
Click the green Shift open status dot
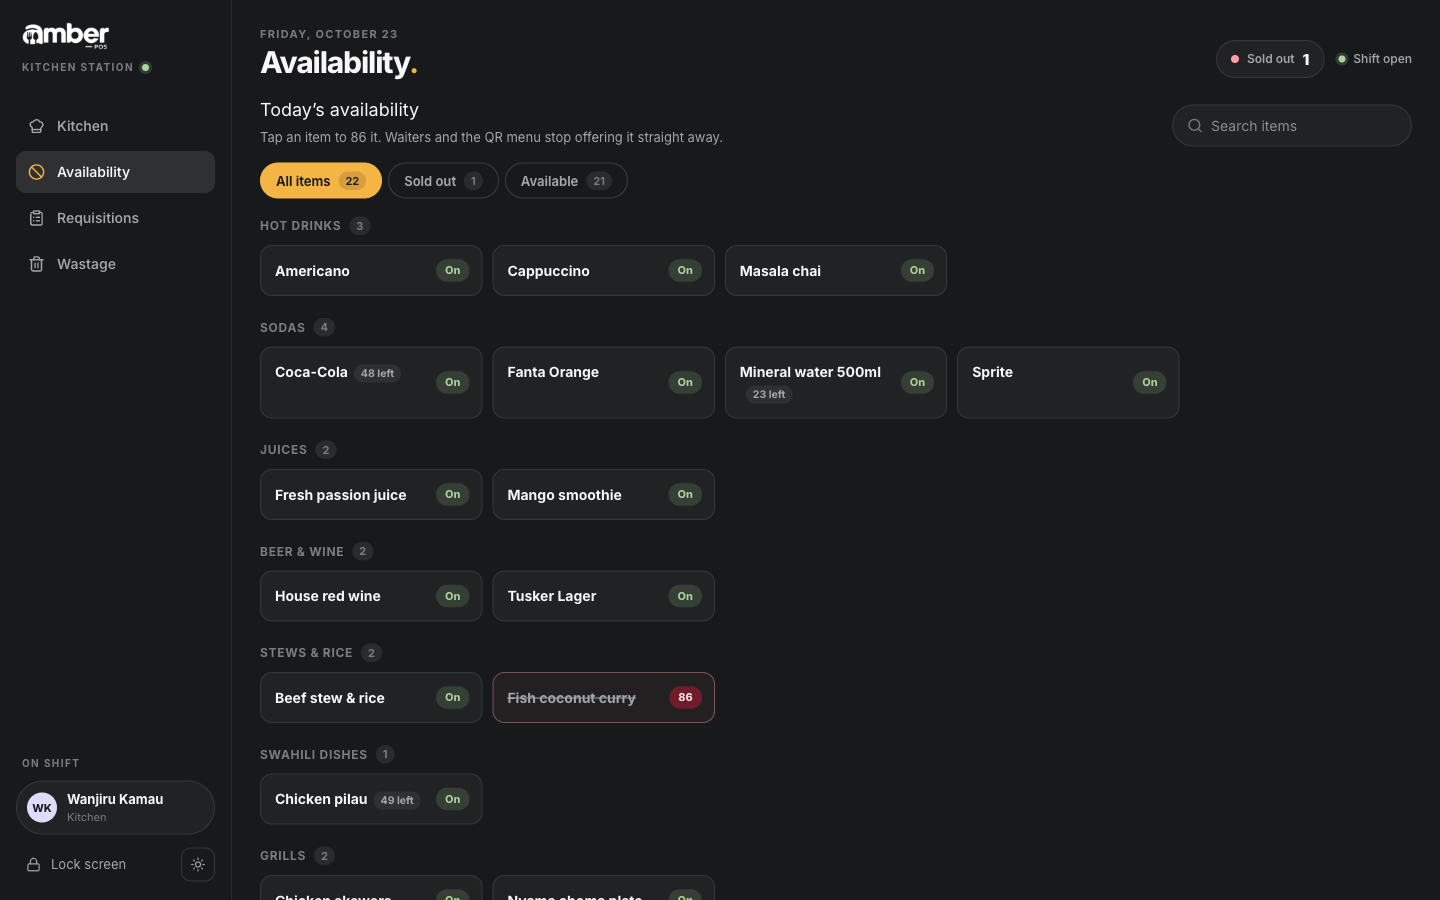(x=1342, y=59)
